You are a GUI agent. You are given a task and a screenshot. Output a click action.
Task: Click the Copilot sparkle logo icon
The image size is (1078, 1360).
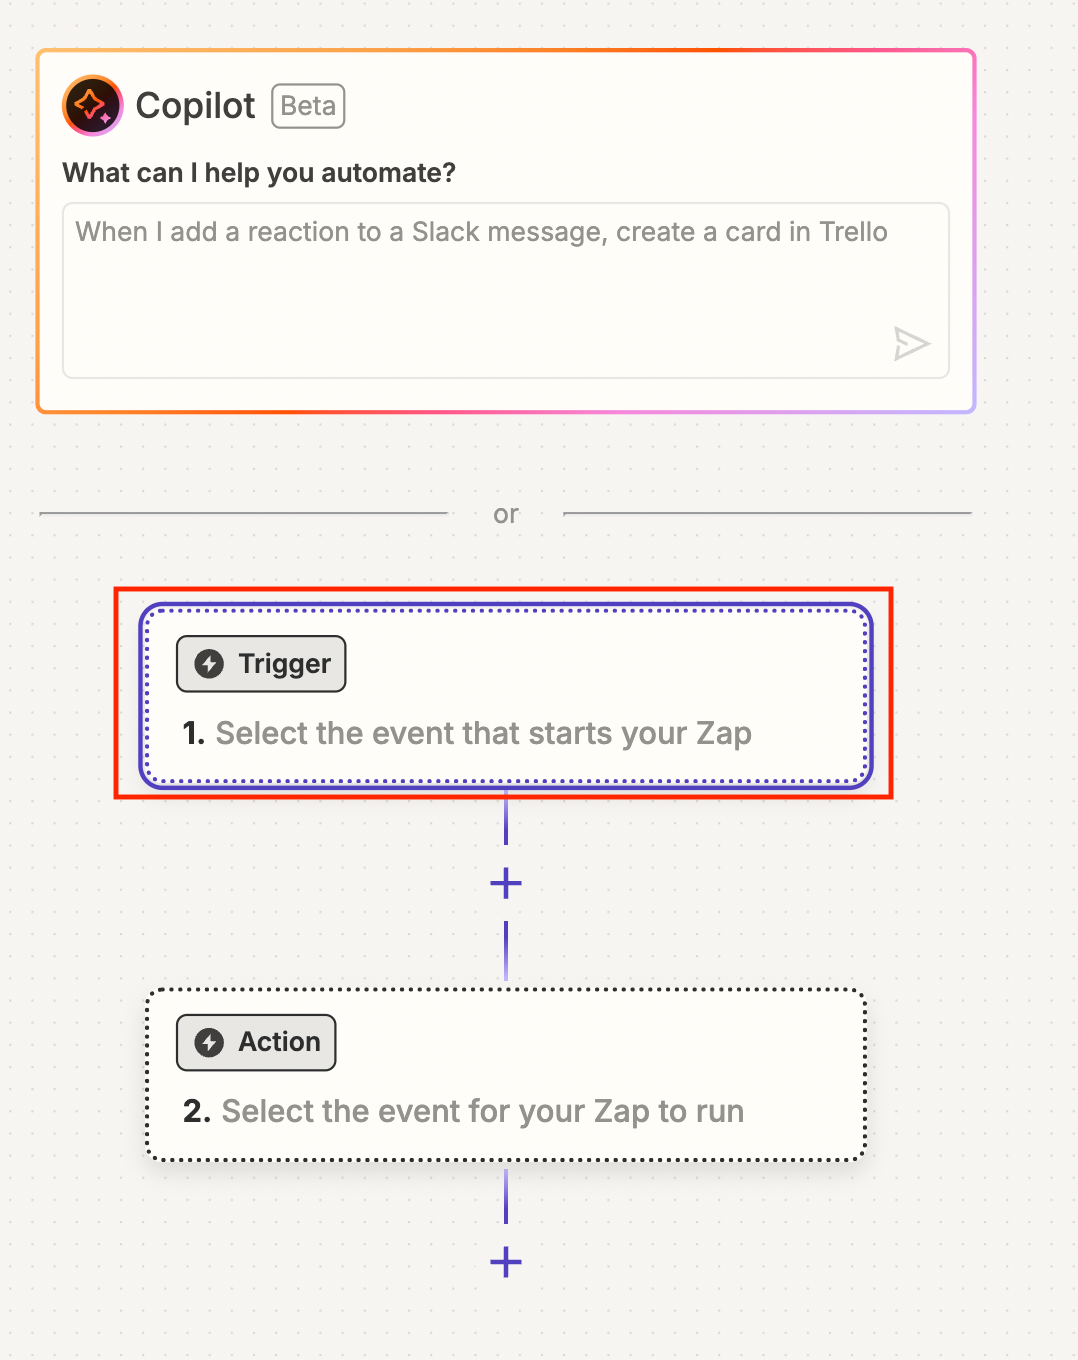[92, 106]
